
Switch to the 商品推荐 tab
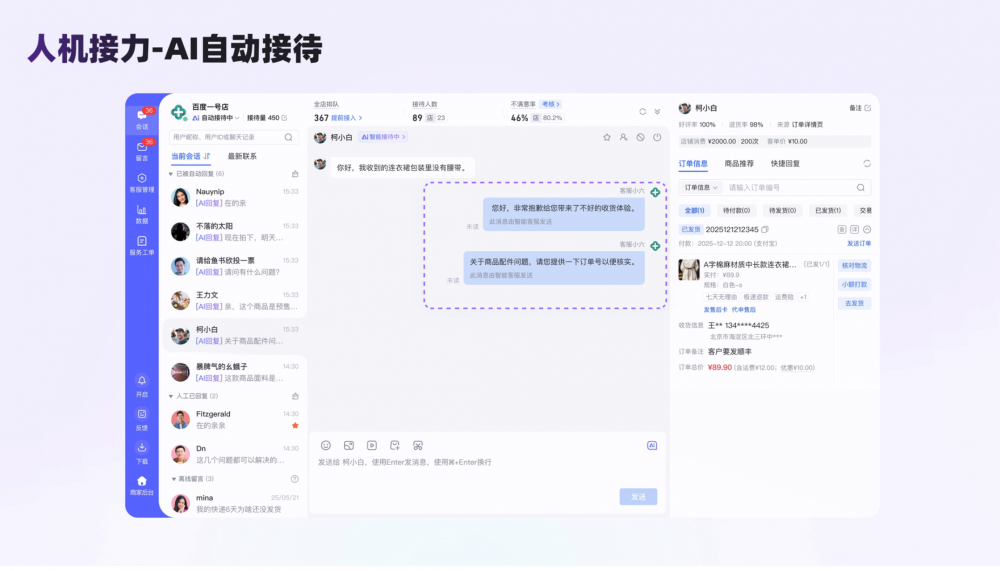[739, 163]
